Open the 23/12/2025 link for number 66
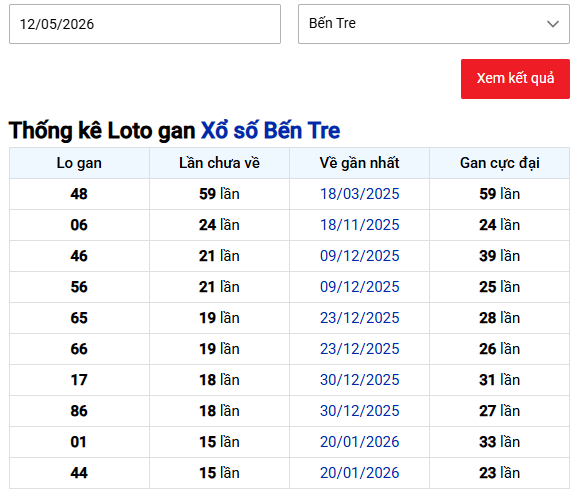The image size is (578, 494). [359, 349]
